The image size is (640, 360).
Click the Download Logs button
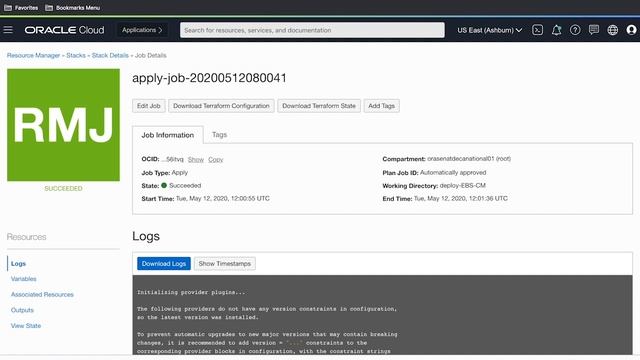tap(164, 264)
